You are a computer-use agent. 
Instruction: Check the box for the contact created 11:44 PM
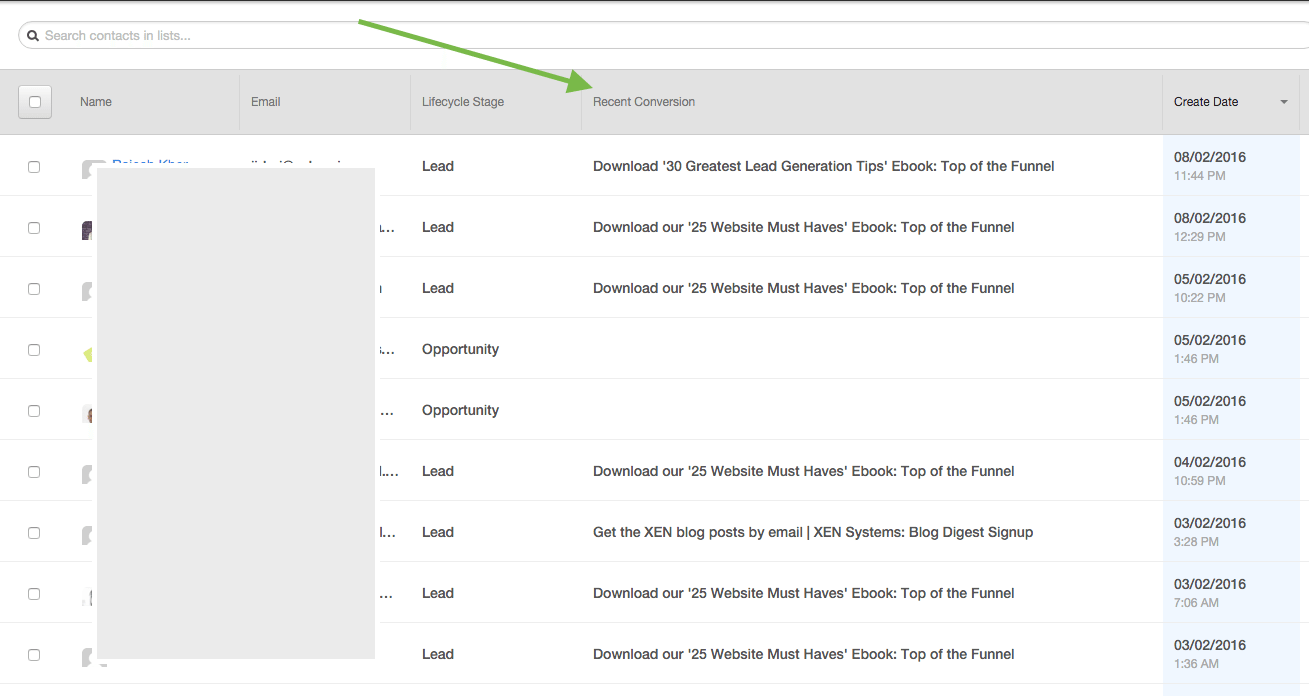34,167
